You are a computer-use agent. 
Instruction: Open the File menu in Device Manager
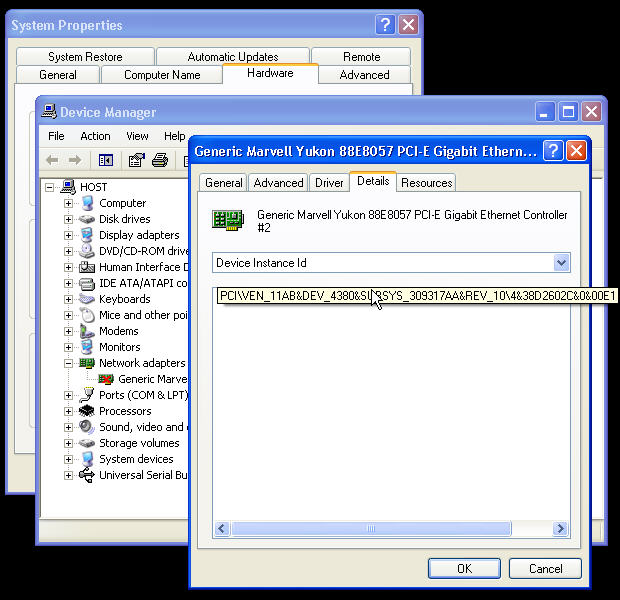tap(56, 136)
